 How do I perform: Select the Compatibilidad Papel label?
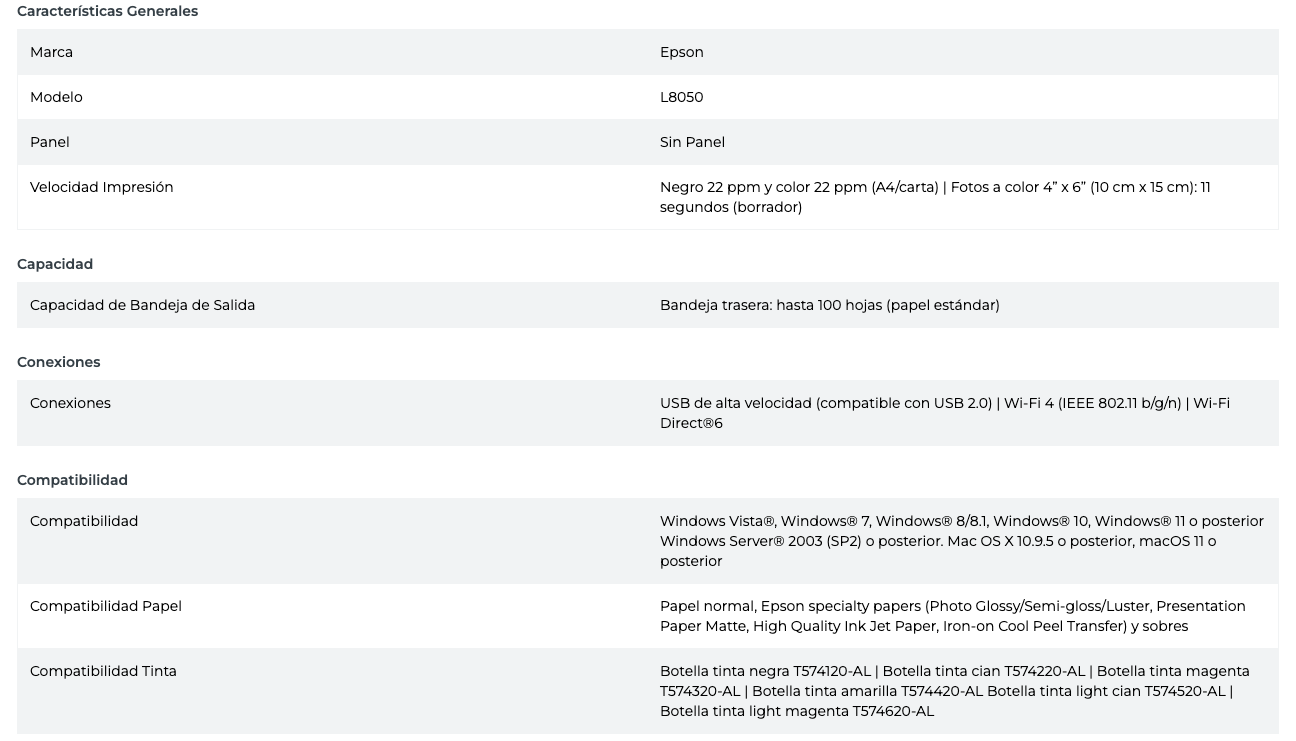[106, 606]
